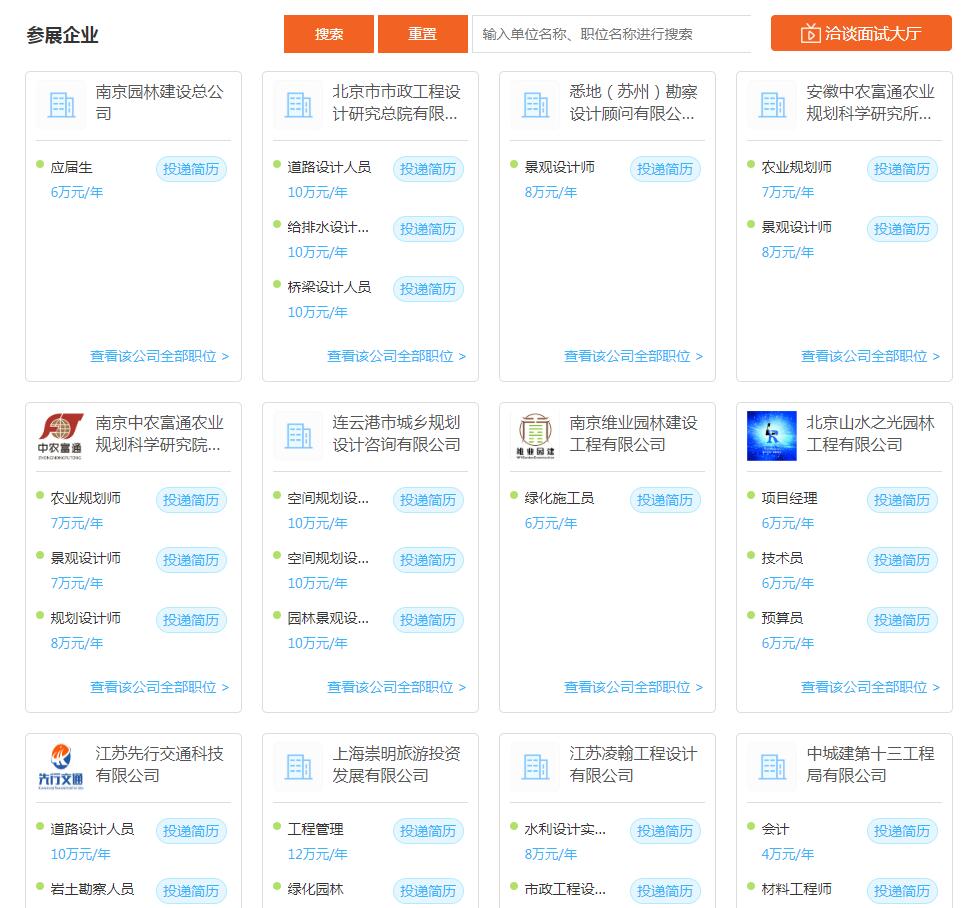965x908 pixels.
Task: View all positions of 悉地（苏州）勘察设计顾问
Action: point(633,356)
